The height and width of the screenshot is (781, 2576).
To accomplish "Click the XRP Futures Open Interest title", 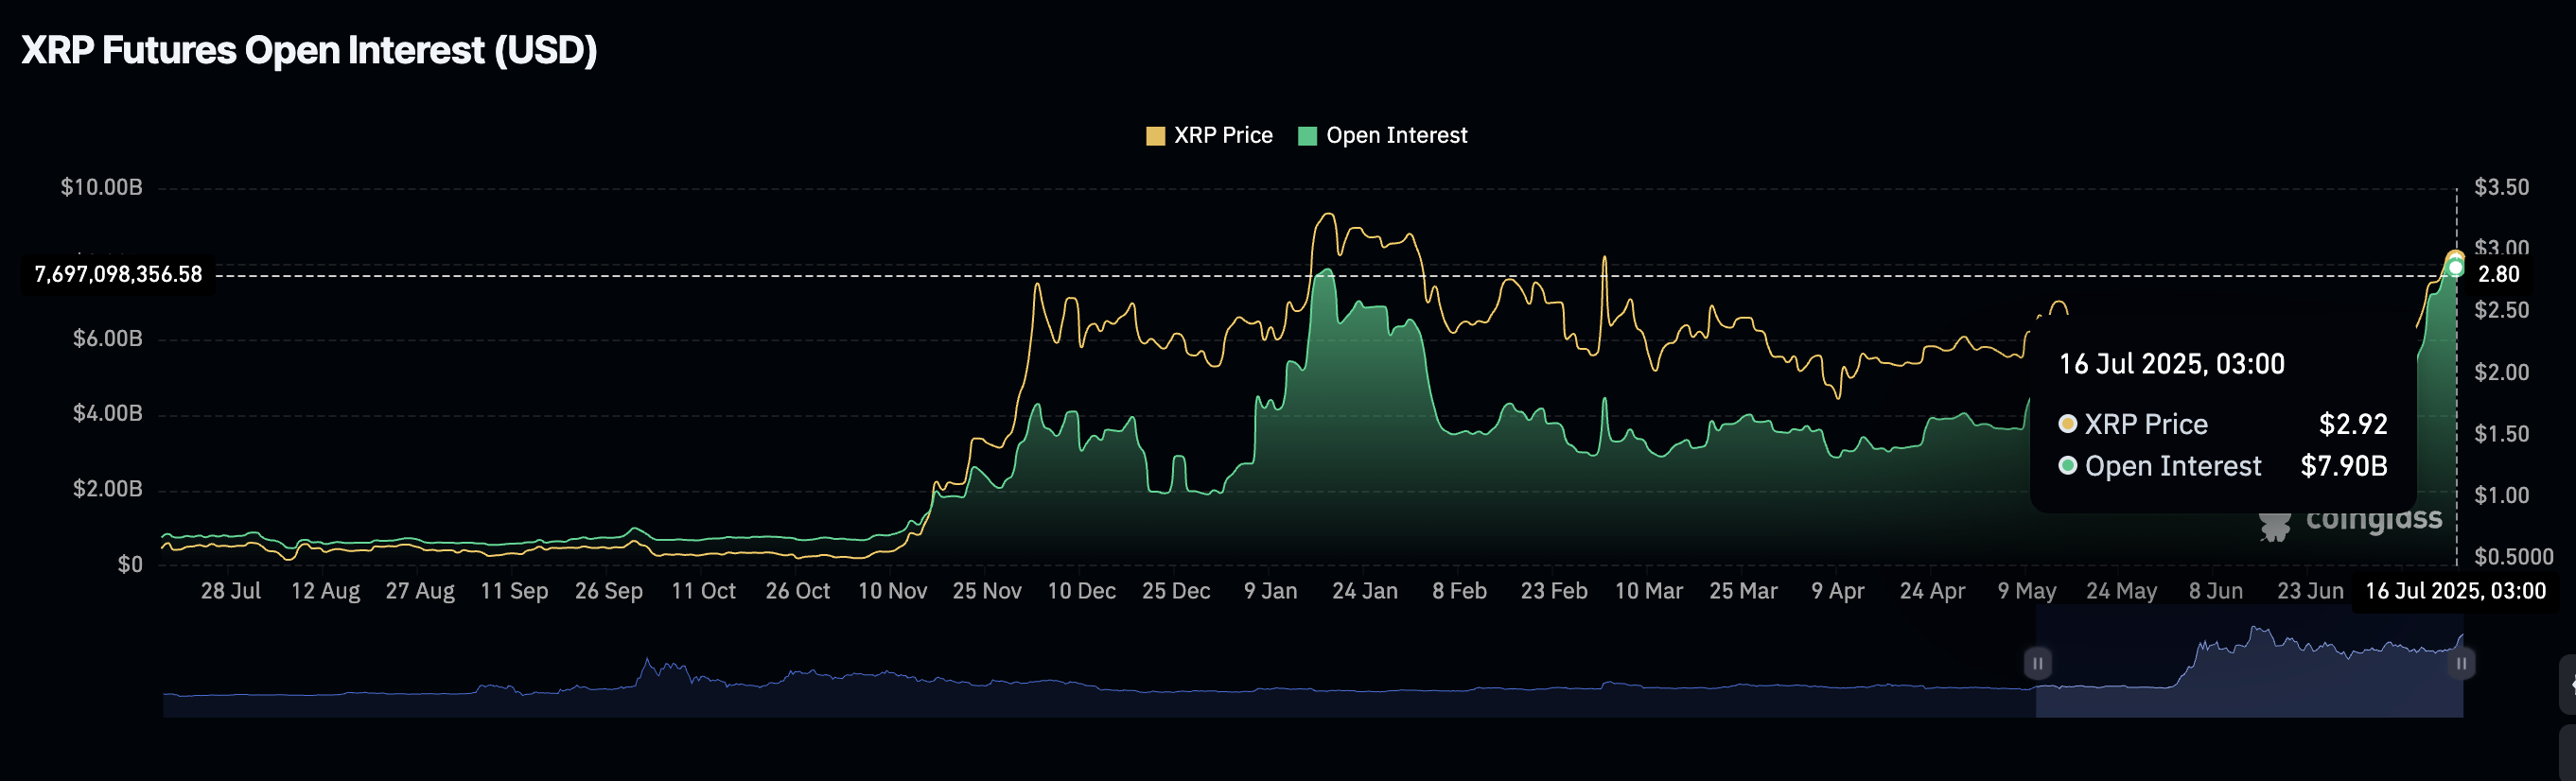I will (x=309, y=50).
